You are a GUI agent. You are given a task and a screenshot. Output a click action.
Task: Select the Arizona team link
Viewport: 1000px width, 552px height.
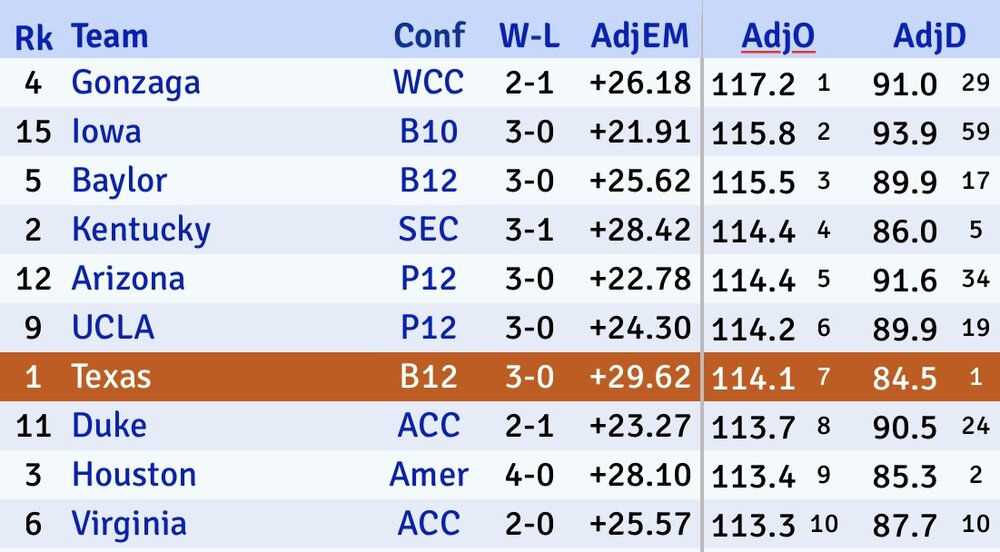pos(128,278)
